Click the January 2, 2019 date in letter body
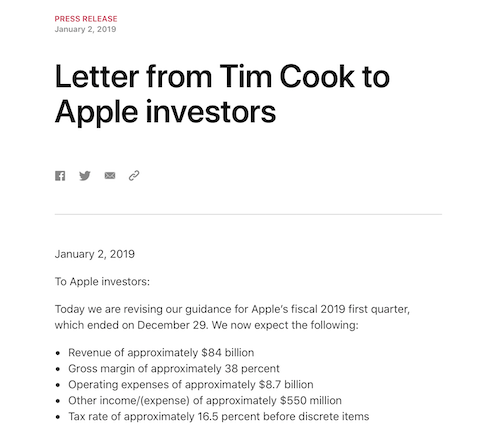Viewport: 500px width, 431px height. [x=95, y=254]
